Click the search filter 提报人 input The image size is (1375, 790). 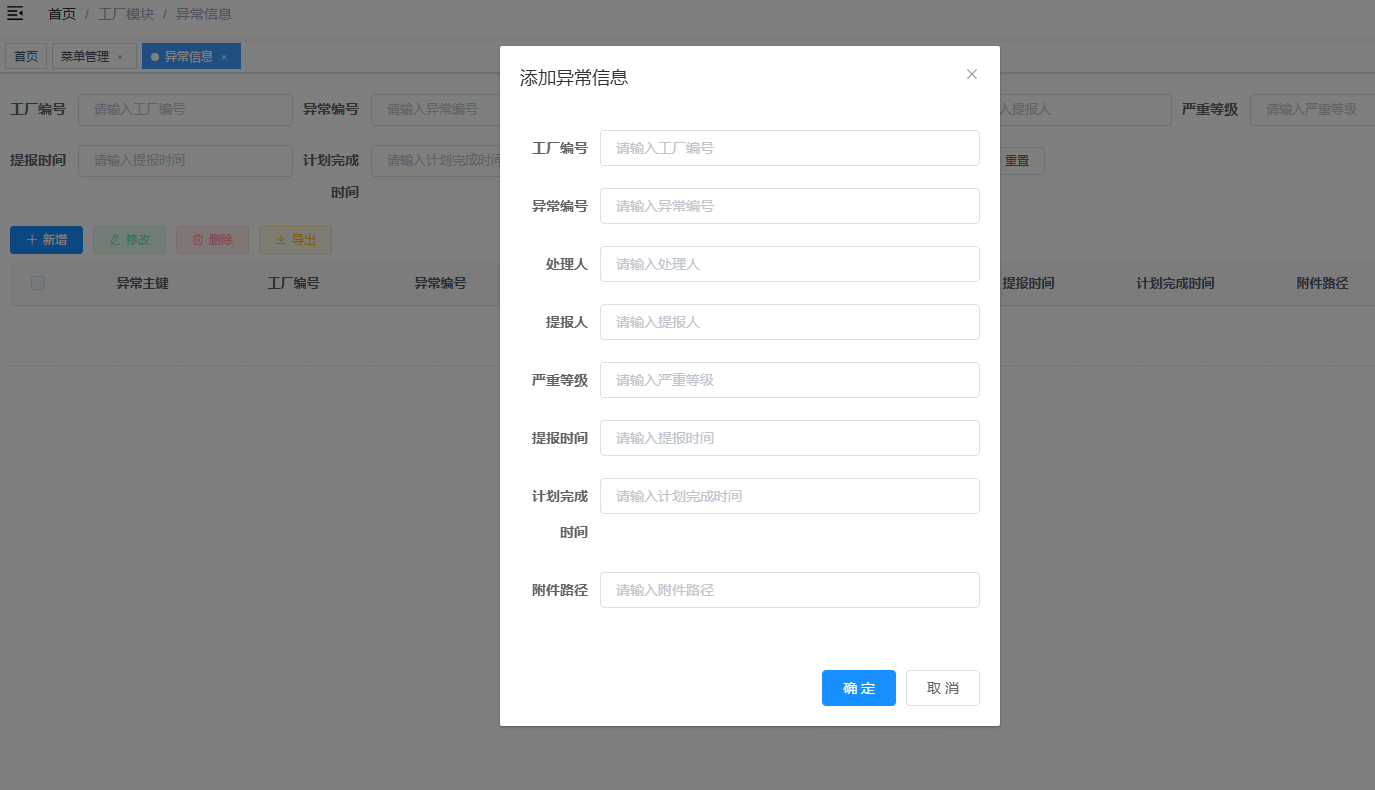pos(1085,110)
